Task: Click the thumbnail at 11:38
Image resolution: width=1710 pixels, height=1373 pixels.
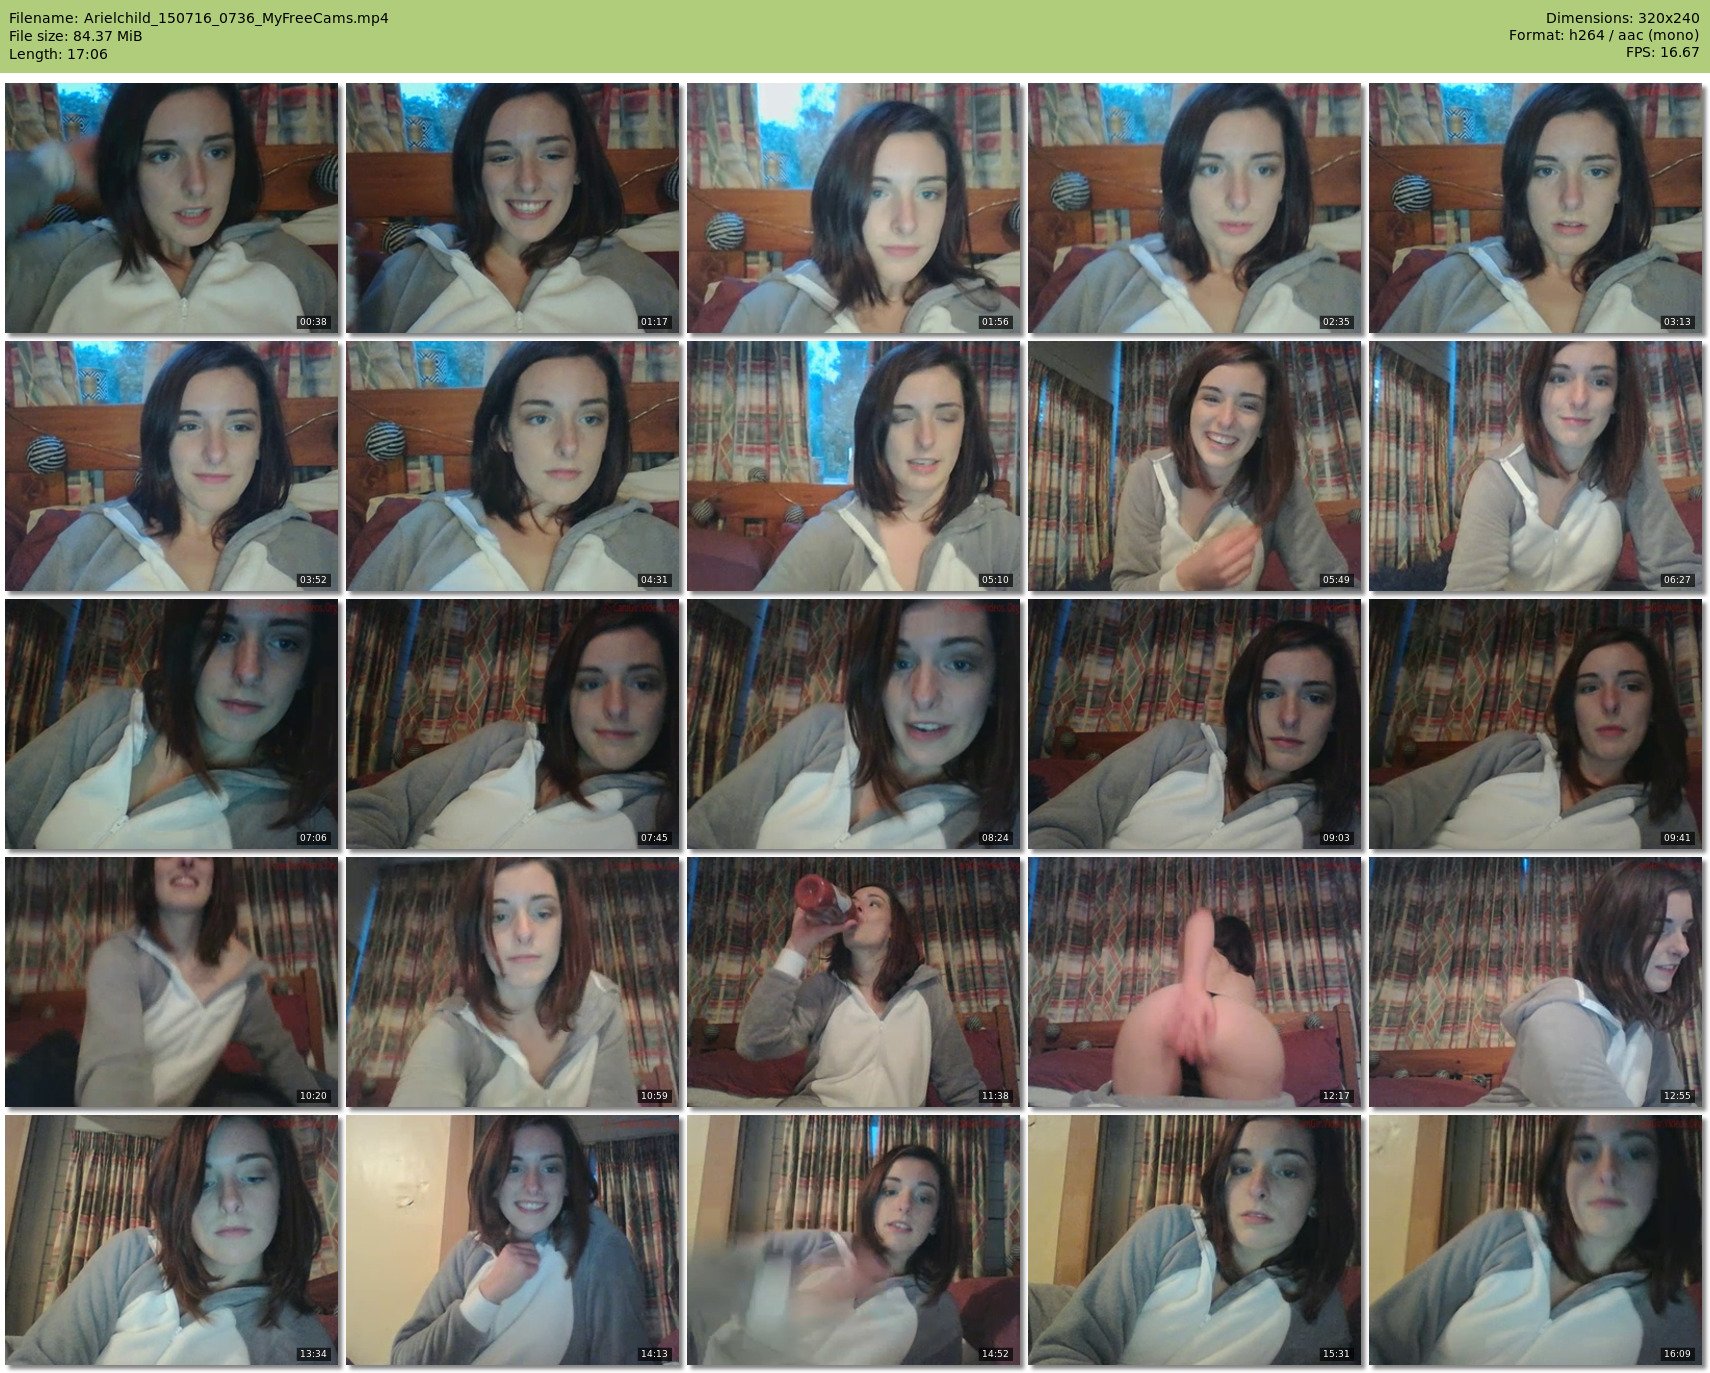Action: click(853, 982)
